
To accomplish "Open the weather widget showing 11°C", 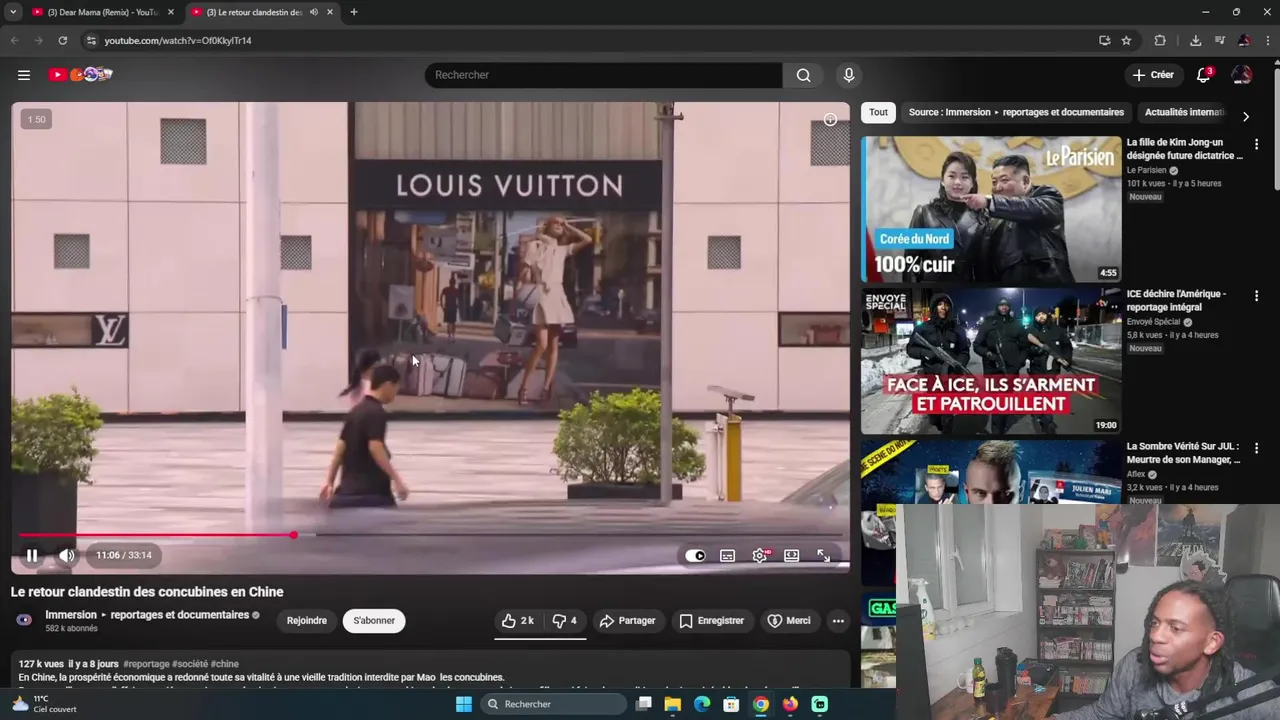I will pyautogui.click(x=43, y=704).
